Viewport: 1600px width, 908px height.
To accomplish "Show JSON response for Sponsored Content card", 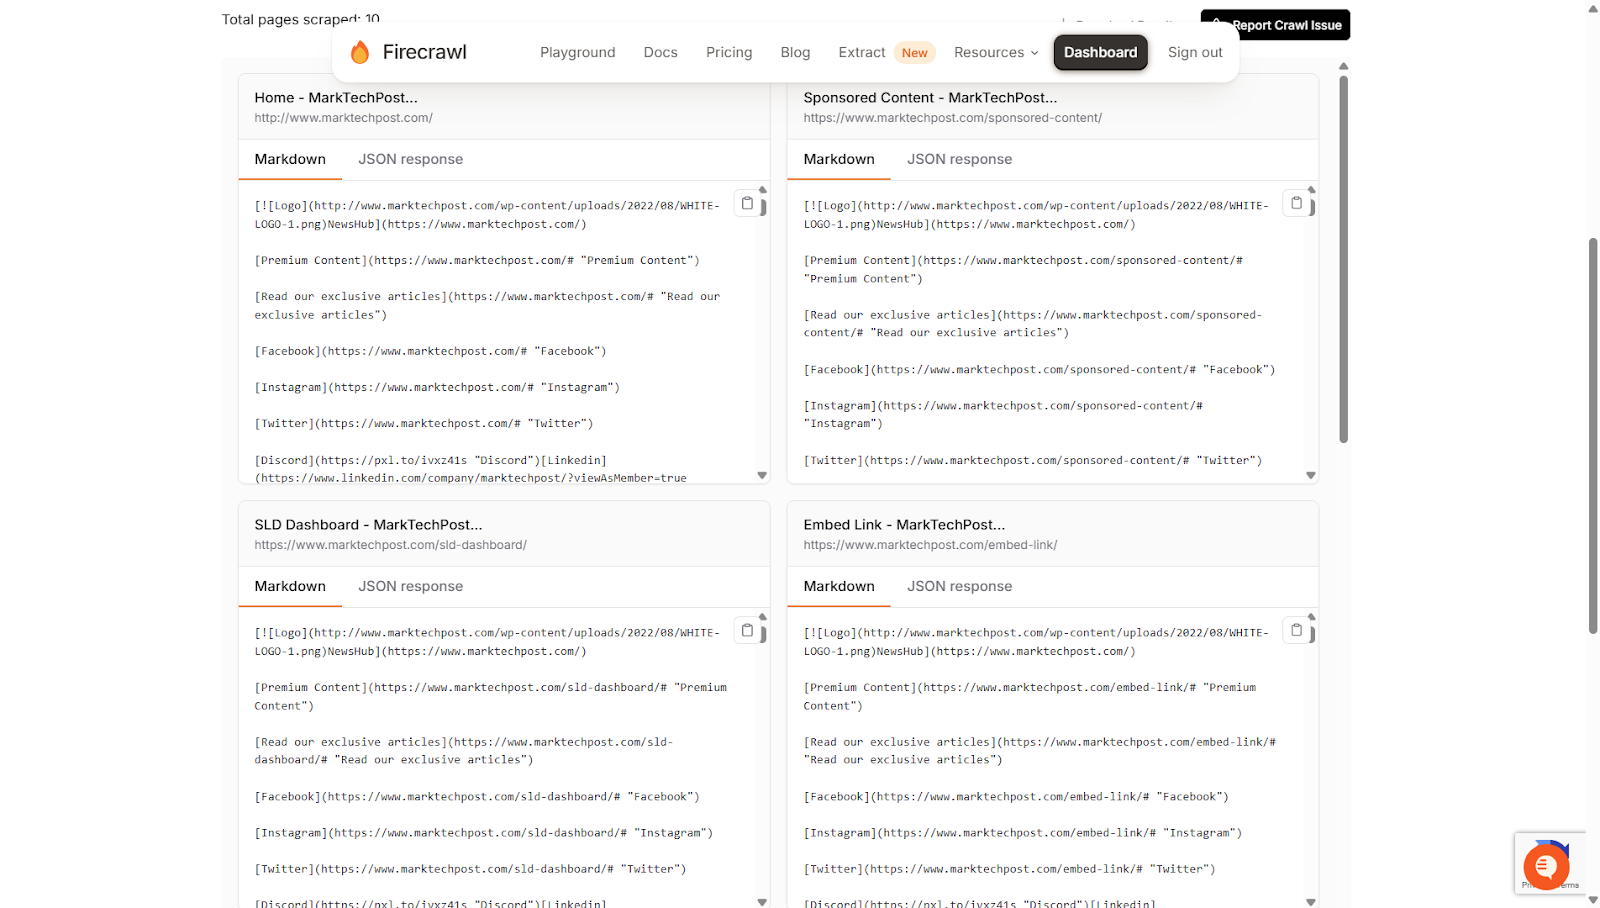I will coord(960,159).
